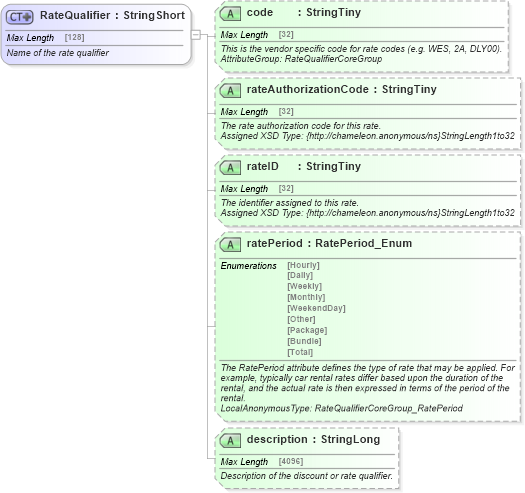Click the attribute icon beside rateID

[x=230, y=168]
